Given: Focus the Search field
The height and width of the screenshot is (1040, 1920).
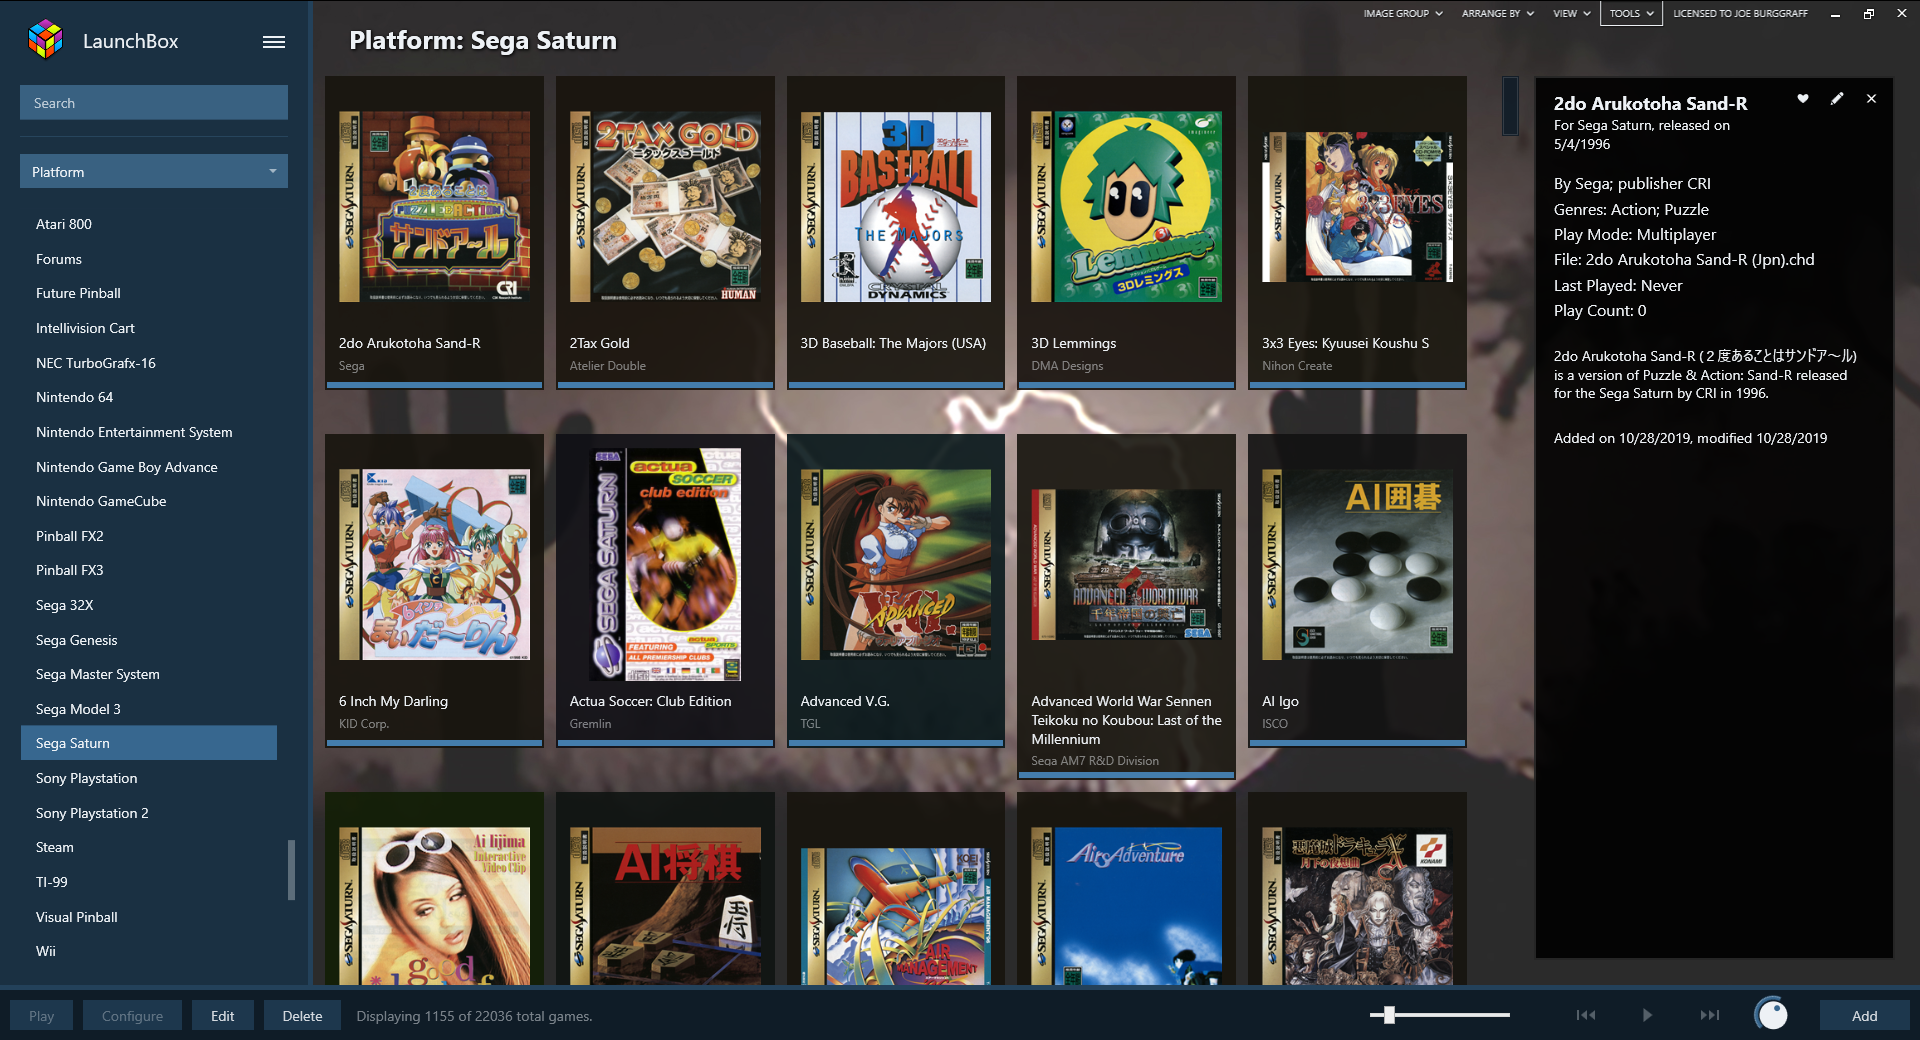Looking at the screenshot, I should pyautogui.click(x=154, y=103).
